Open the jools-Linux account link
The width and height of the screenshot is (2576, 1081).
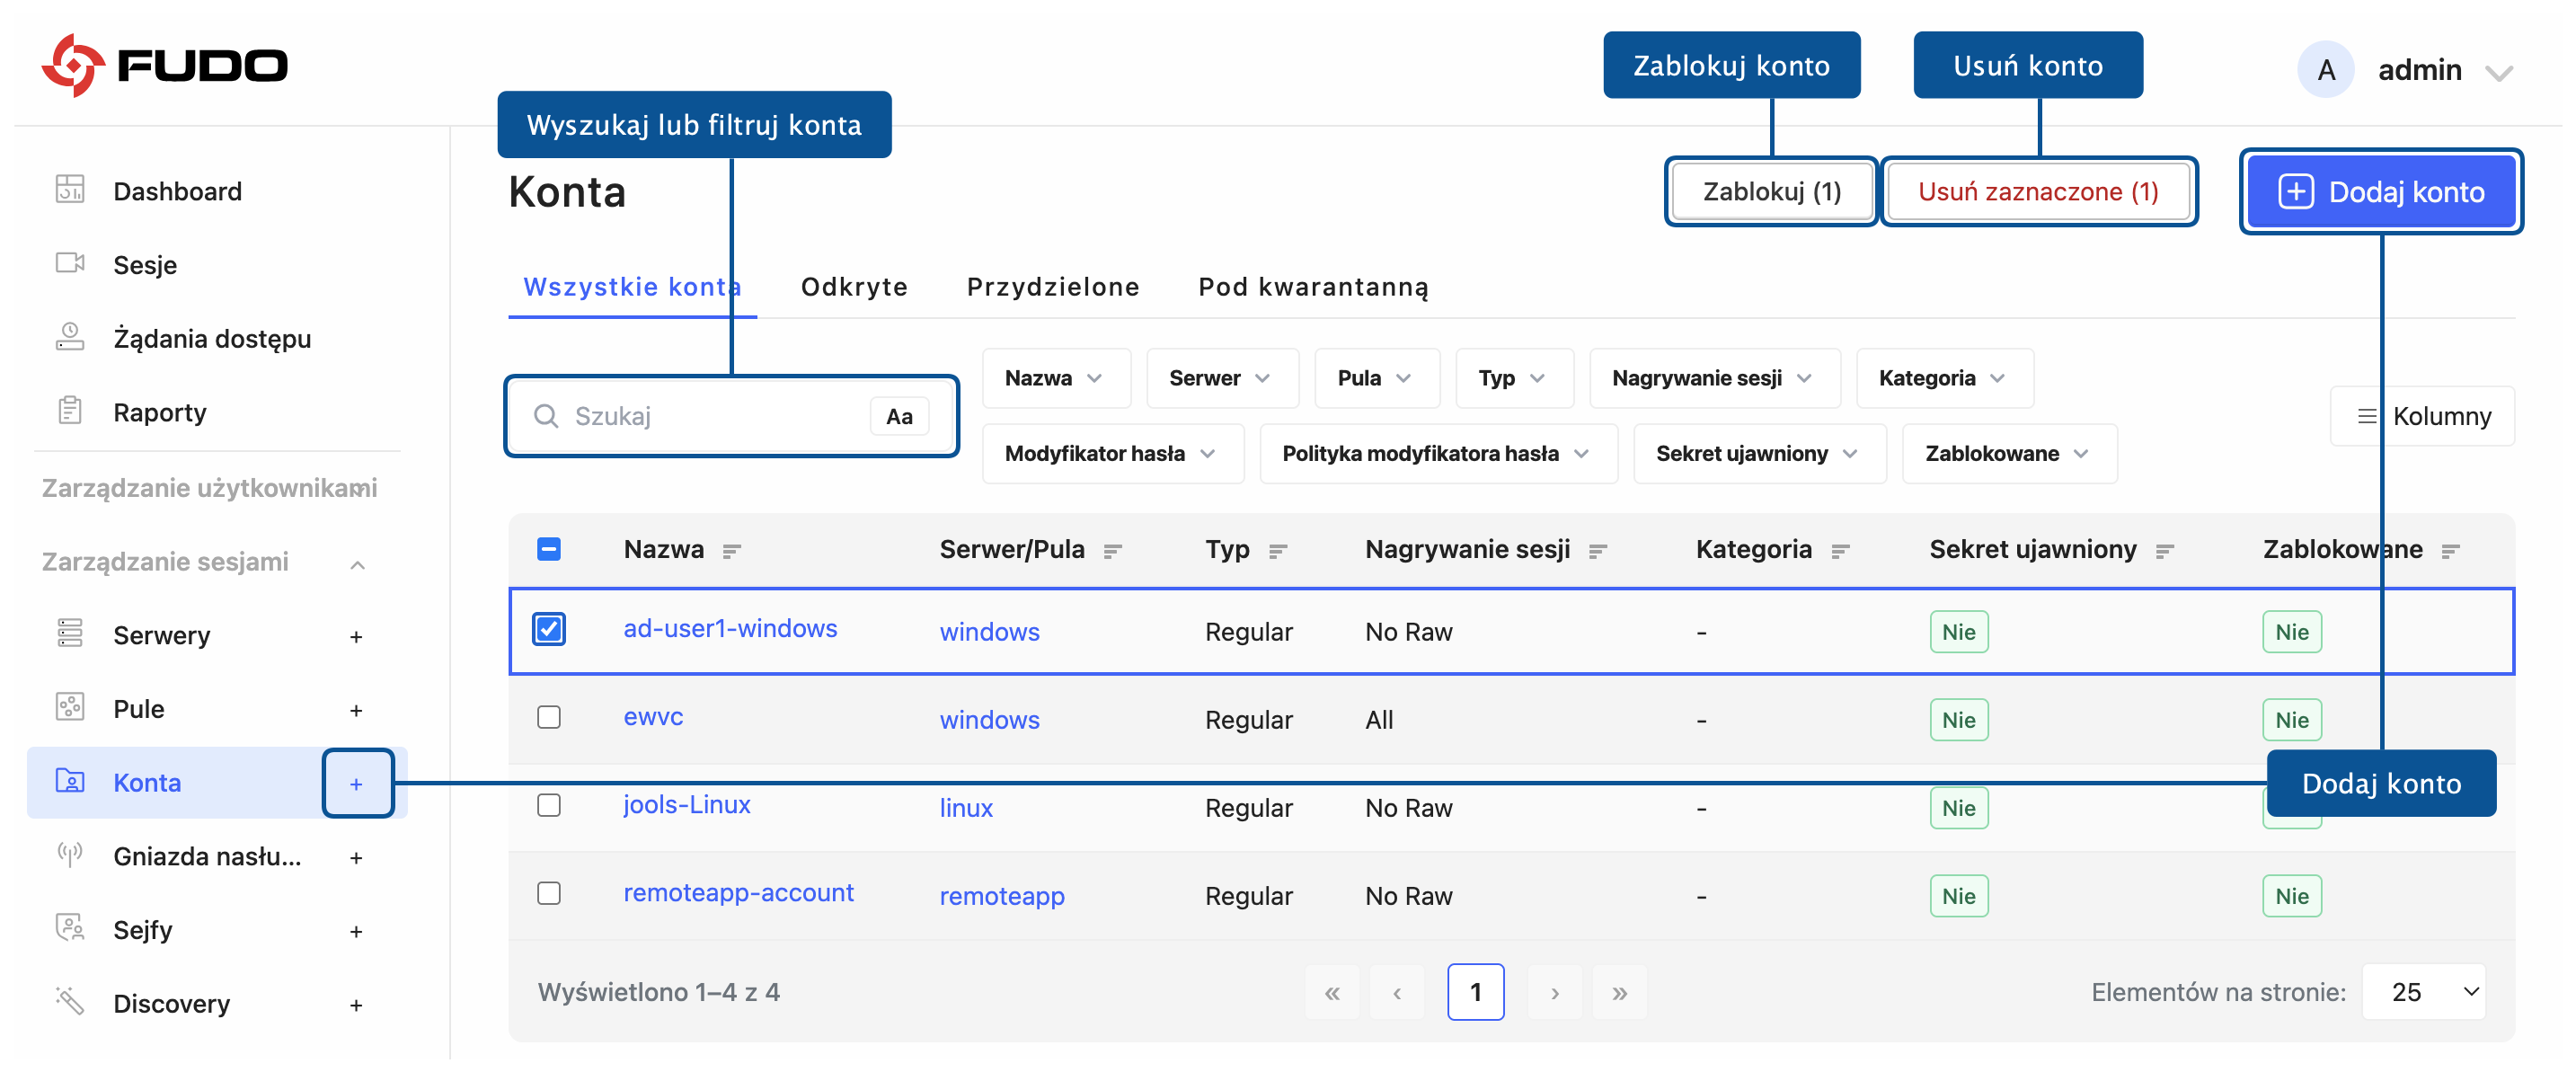[686, 805]
